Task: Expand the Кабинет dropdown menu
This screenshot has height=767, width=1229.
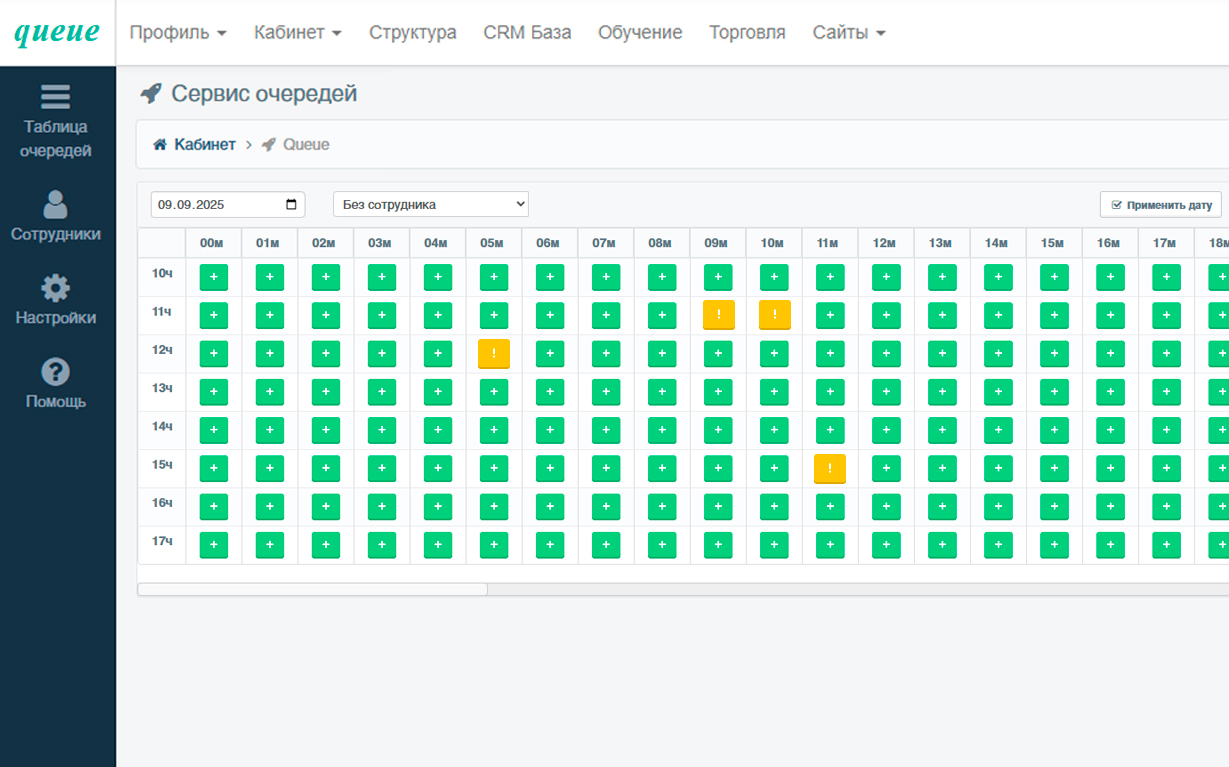Action: [298, 33]
